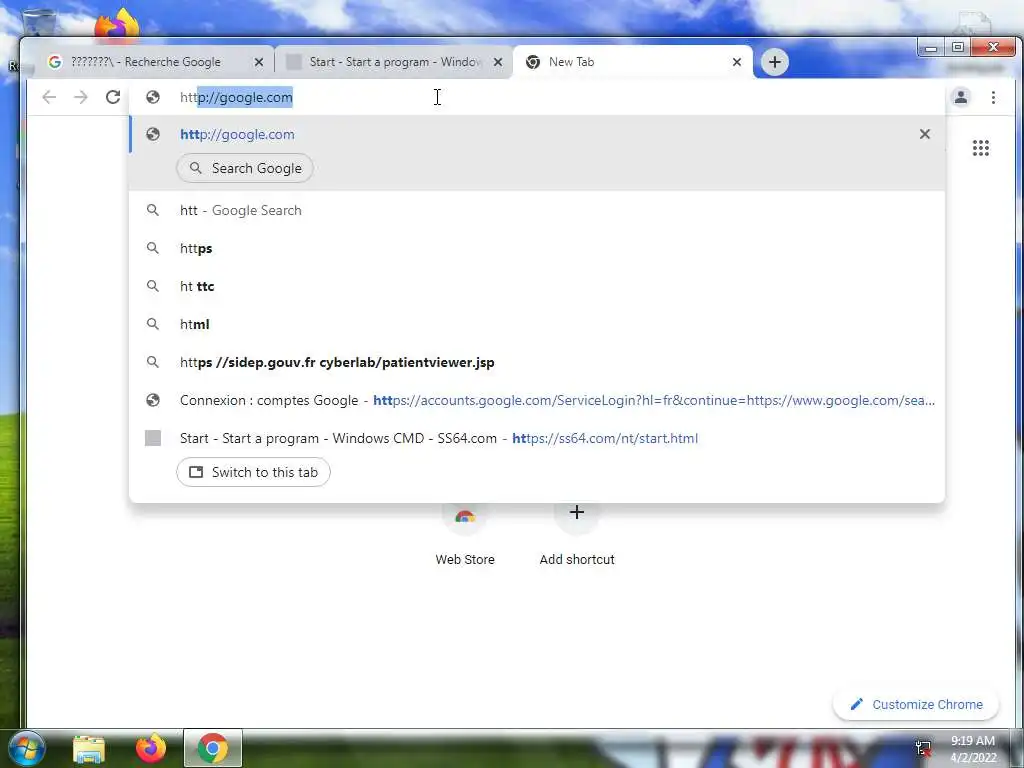
Task: Click the Search Google chip button
Action: (x=245, y=168)
